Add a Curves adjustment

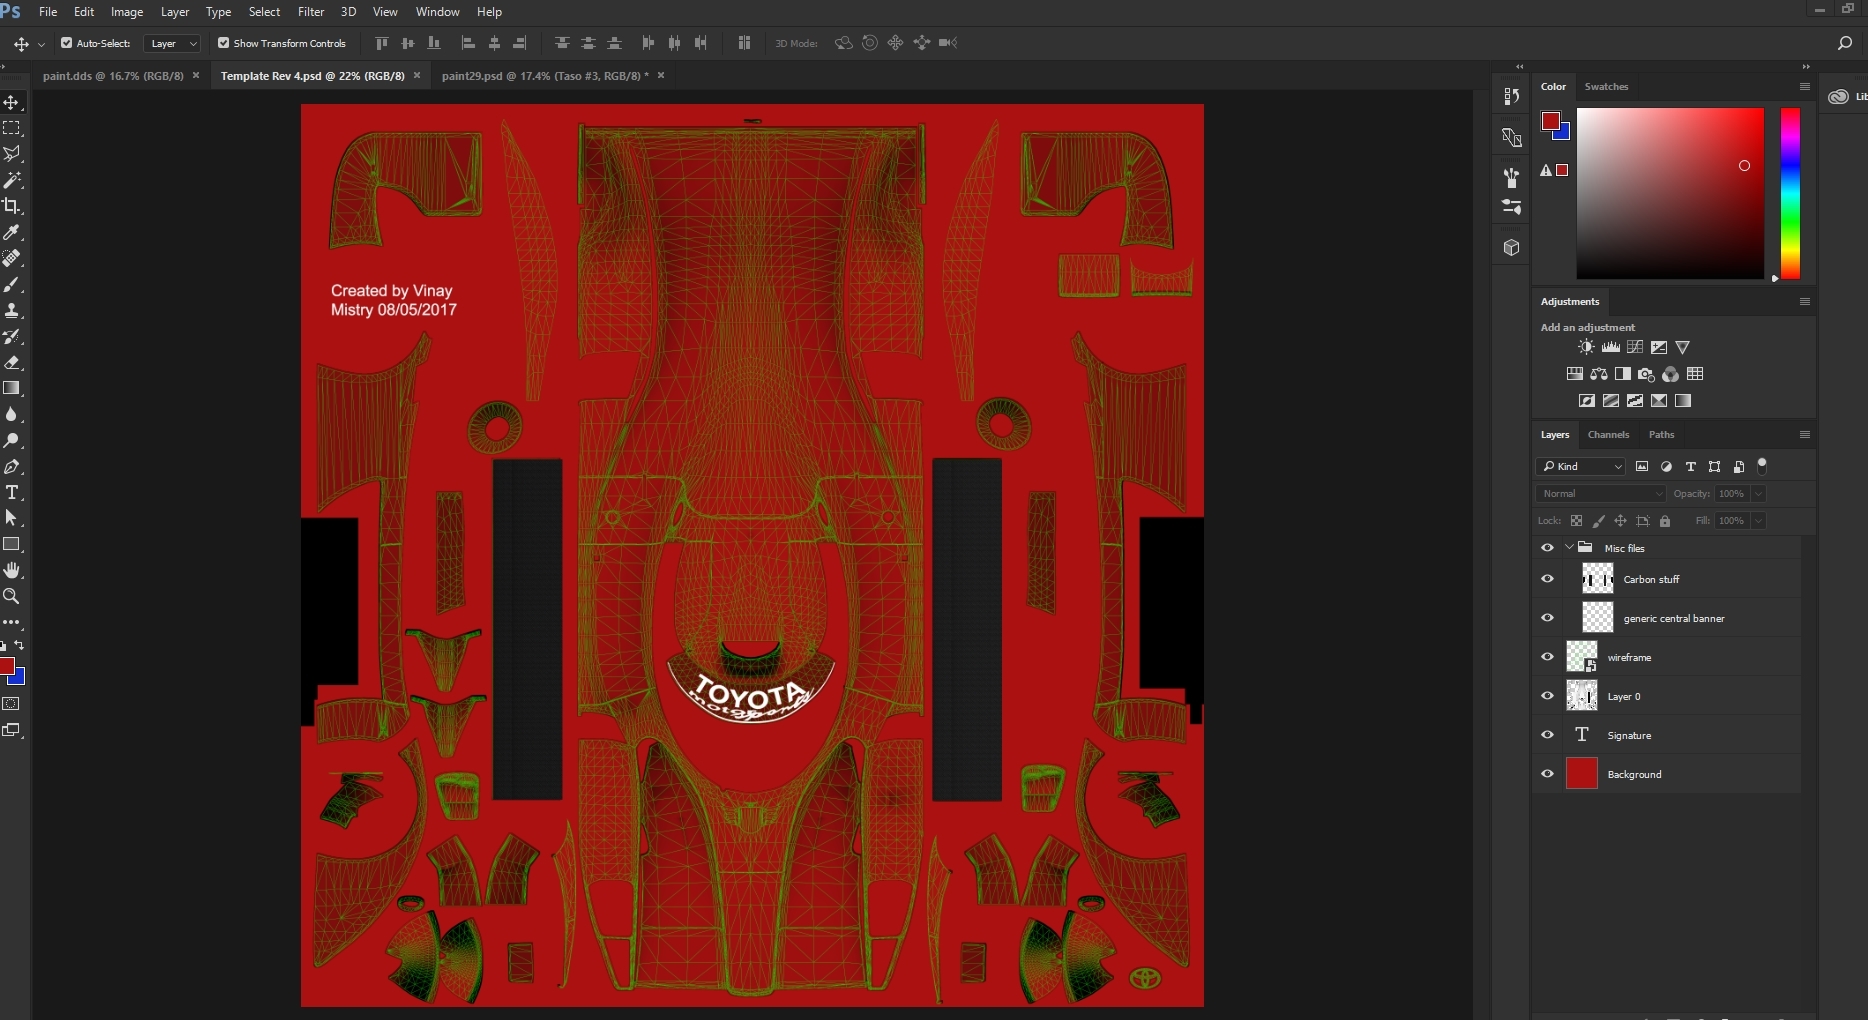[1635, 347]
